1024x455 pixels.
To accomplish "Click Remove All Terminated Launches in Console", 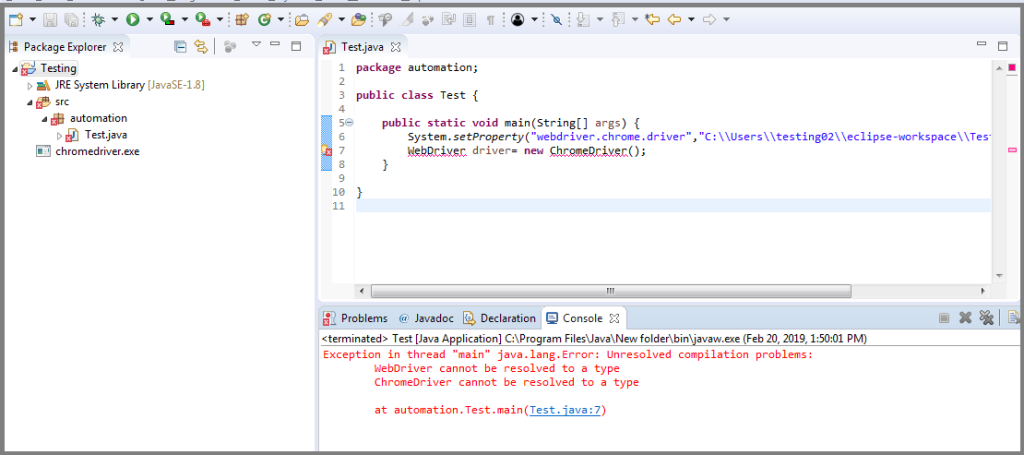I will pyautogui.click(x=986, y=318).
